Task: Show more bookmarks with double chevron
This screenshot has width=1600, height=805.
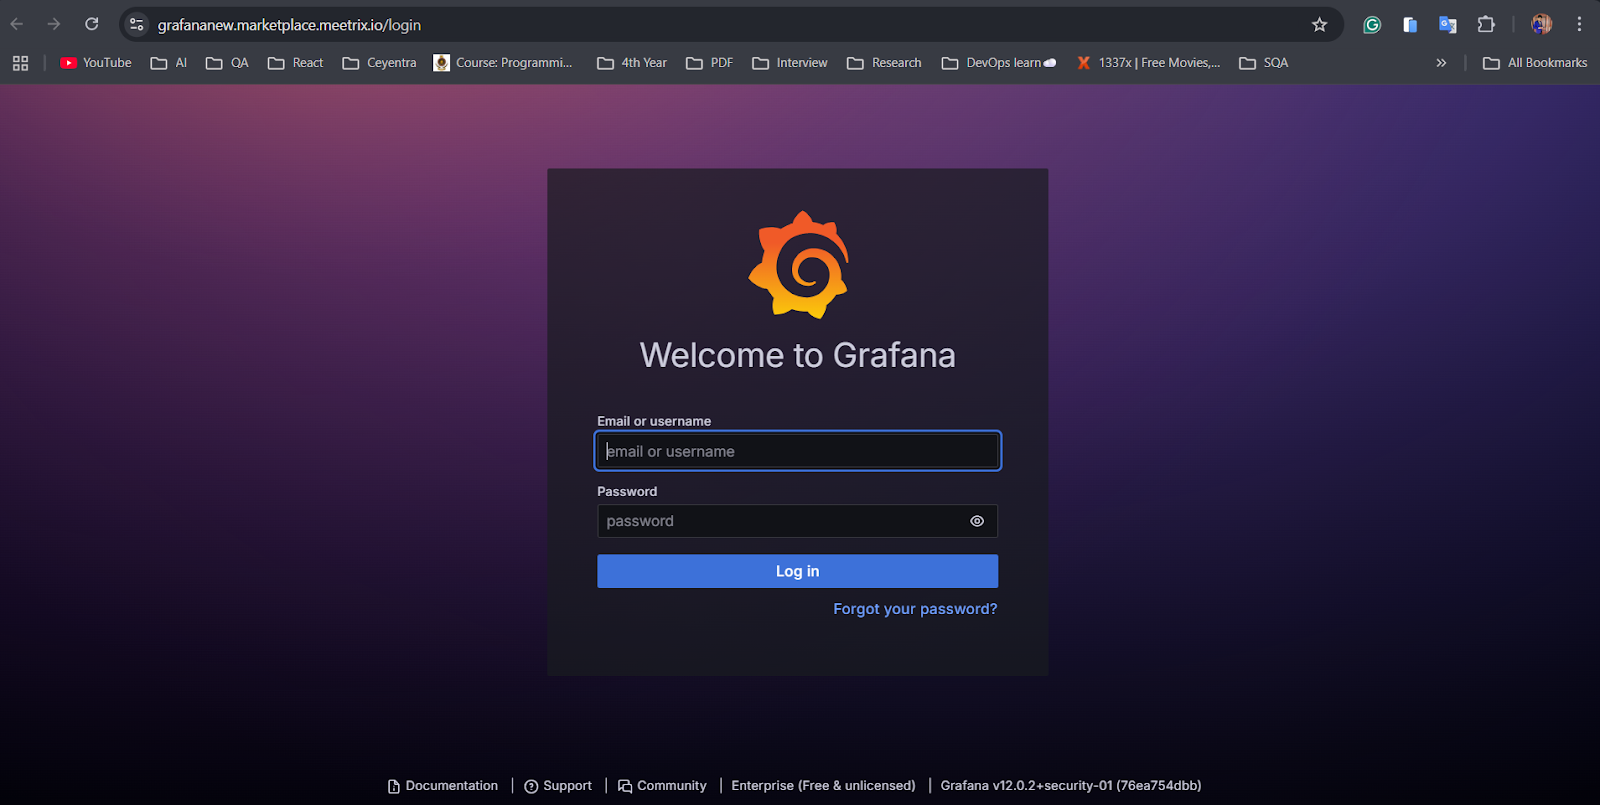Action: [1441, 63]
